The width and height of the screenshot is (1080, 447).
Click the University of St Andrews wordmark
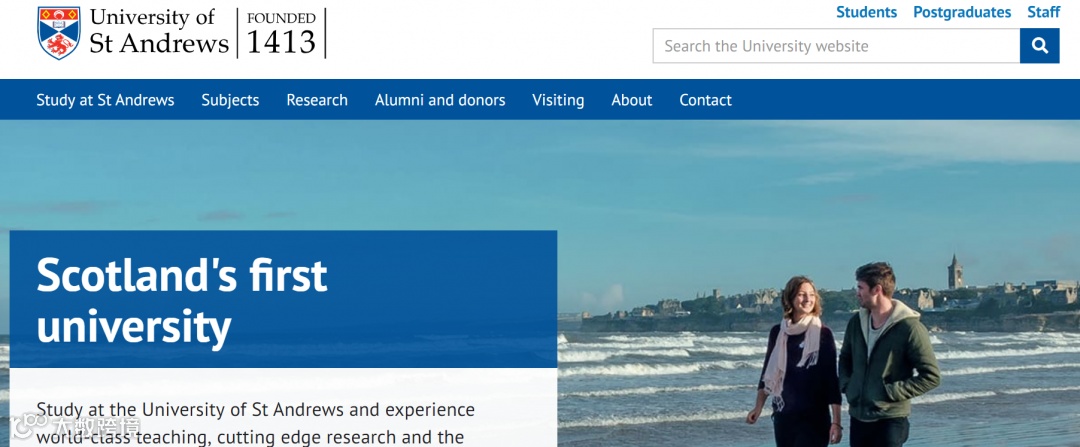[x=158, y=32]
